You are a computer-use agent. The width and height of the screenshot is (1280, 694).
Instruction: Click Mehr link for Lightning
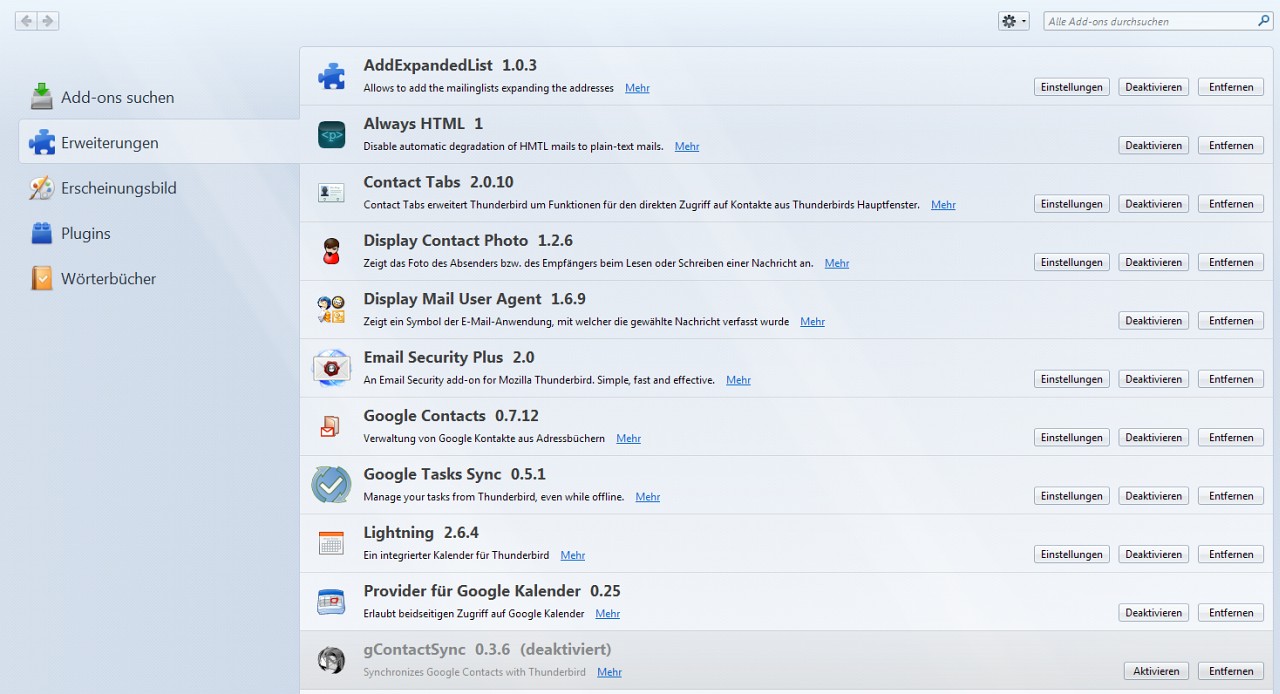point(573,555)
